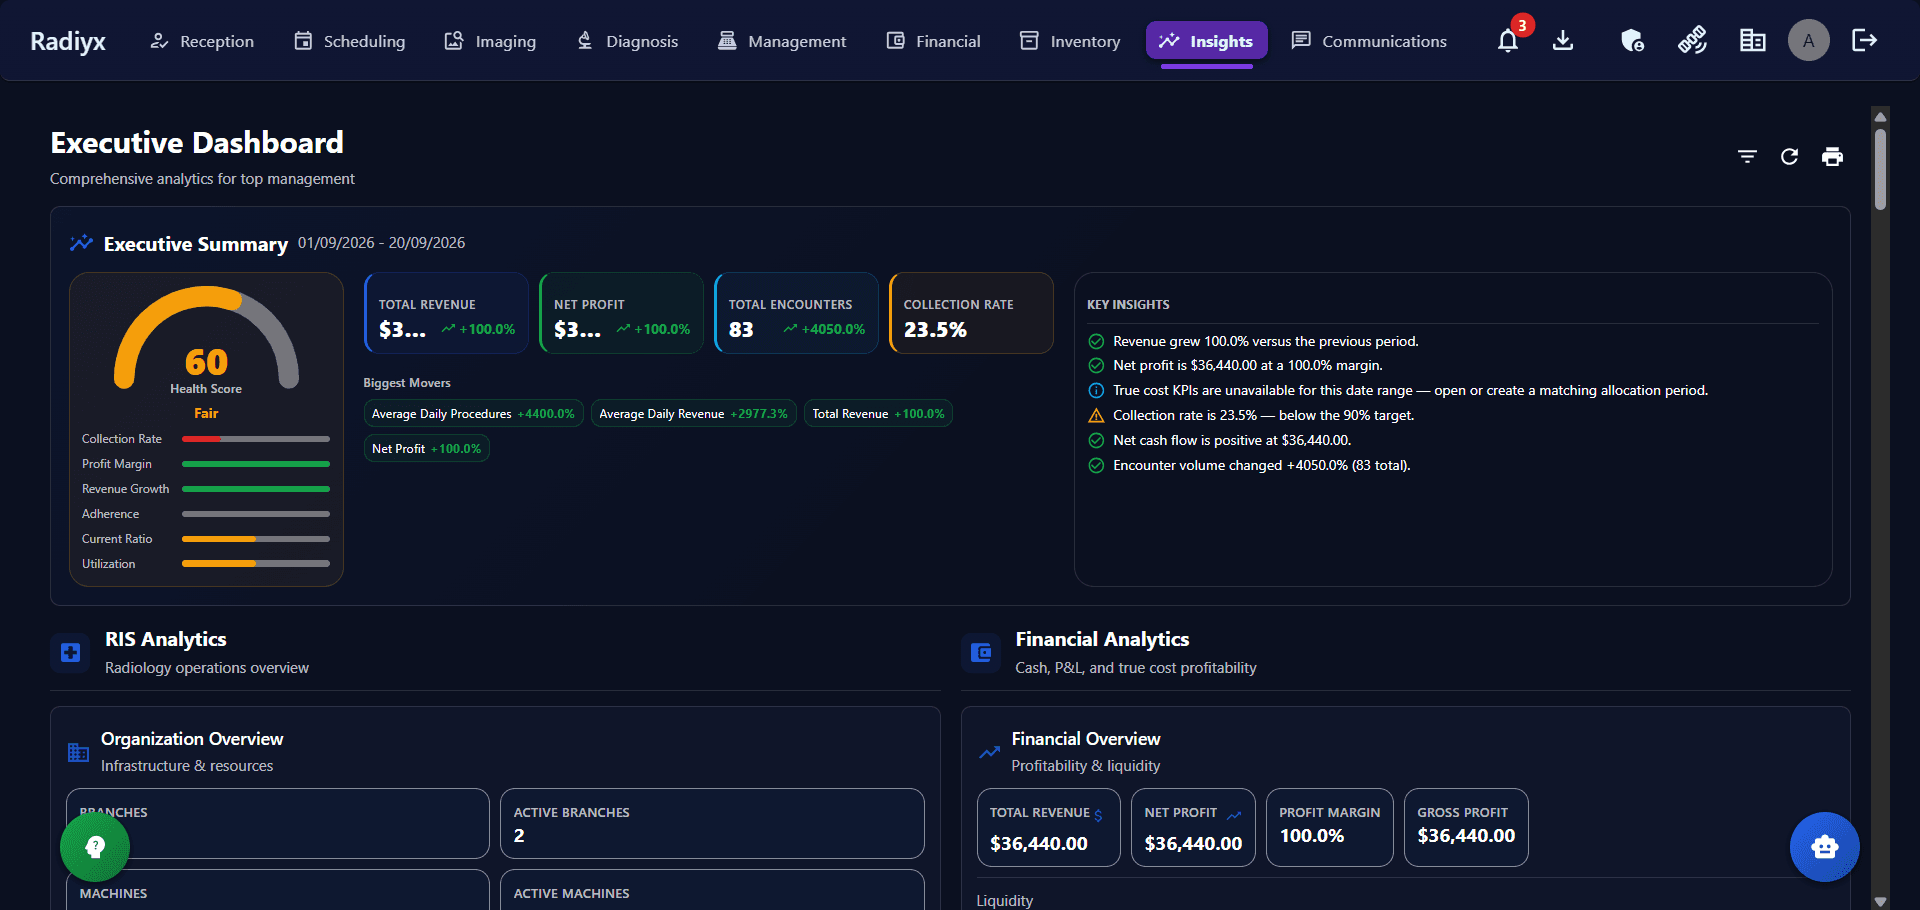Open the Imaging menu
Image resolution: width=1920 pixels, height=910 pixels.
pyautogui.click(x=490, y=41)
